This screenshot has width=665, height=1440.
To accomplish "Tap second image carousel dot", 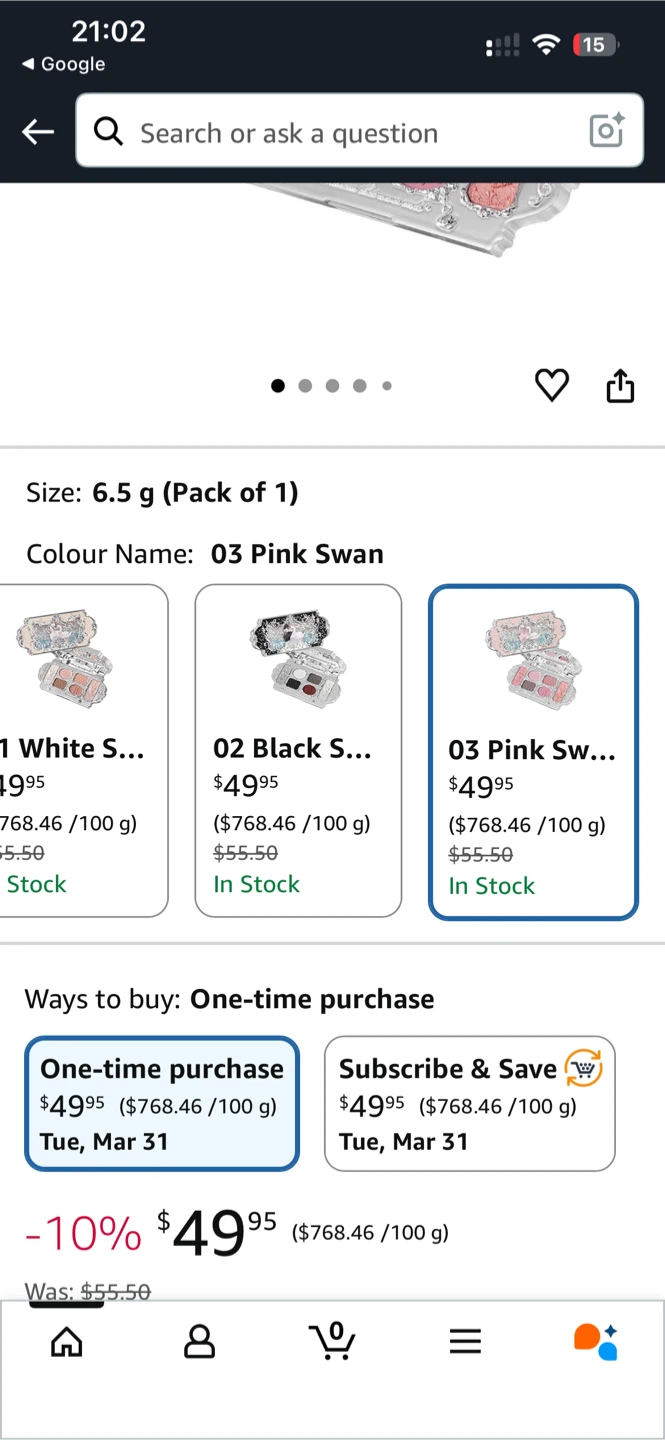I will pyautogui.click(x=305, y=386).
